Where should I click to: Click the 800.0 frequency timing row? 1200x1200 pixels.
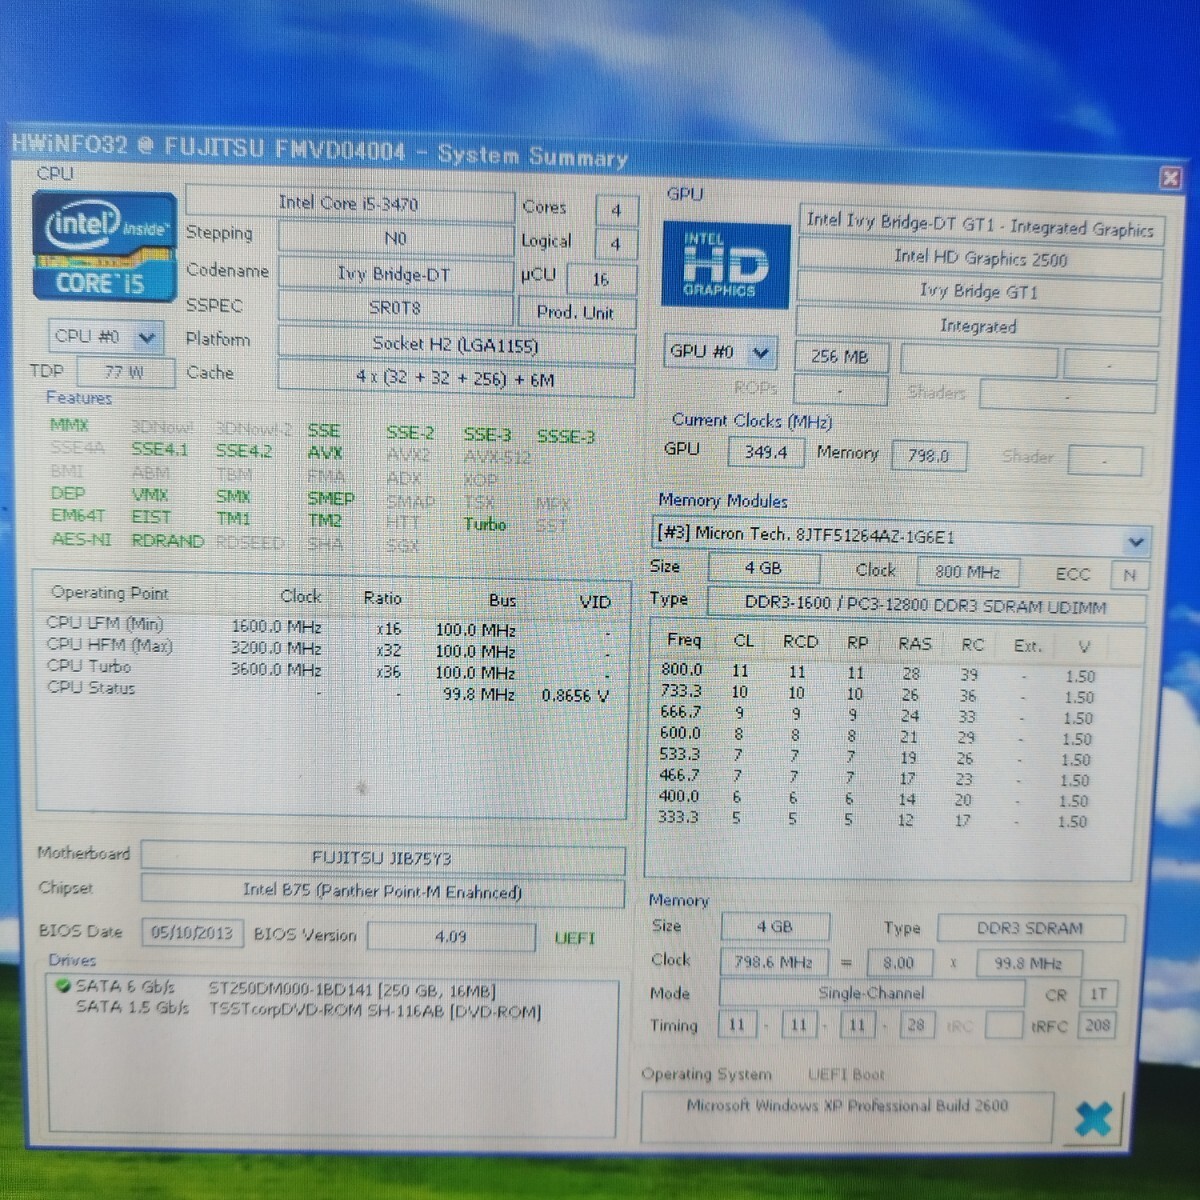(878, 674)
